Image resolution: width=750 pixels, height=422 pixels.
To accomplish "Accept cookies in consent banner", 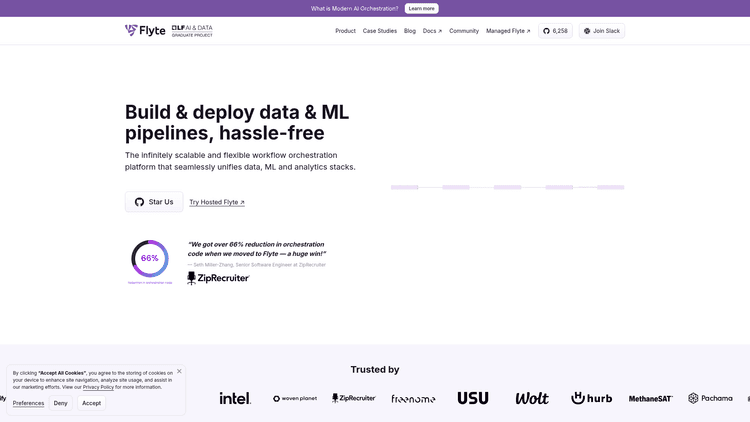I will tap(91, 403).
